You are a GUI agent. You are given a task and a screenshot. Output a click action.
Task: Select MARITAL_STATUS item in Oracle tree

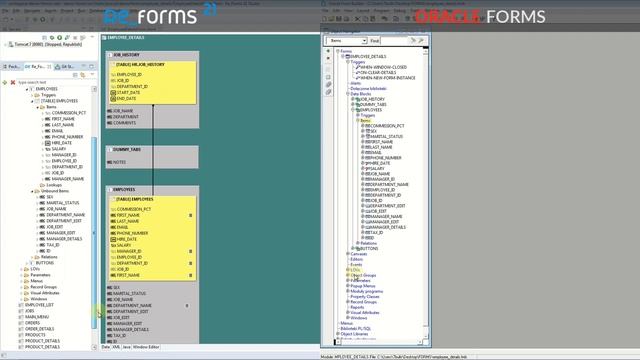pyautogui.click(x=387, y=137)
